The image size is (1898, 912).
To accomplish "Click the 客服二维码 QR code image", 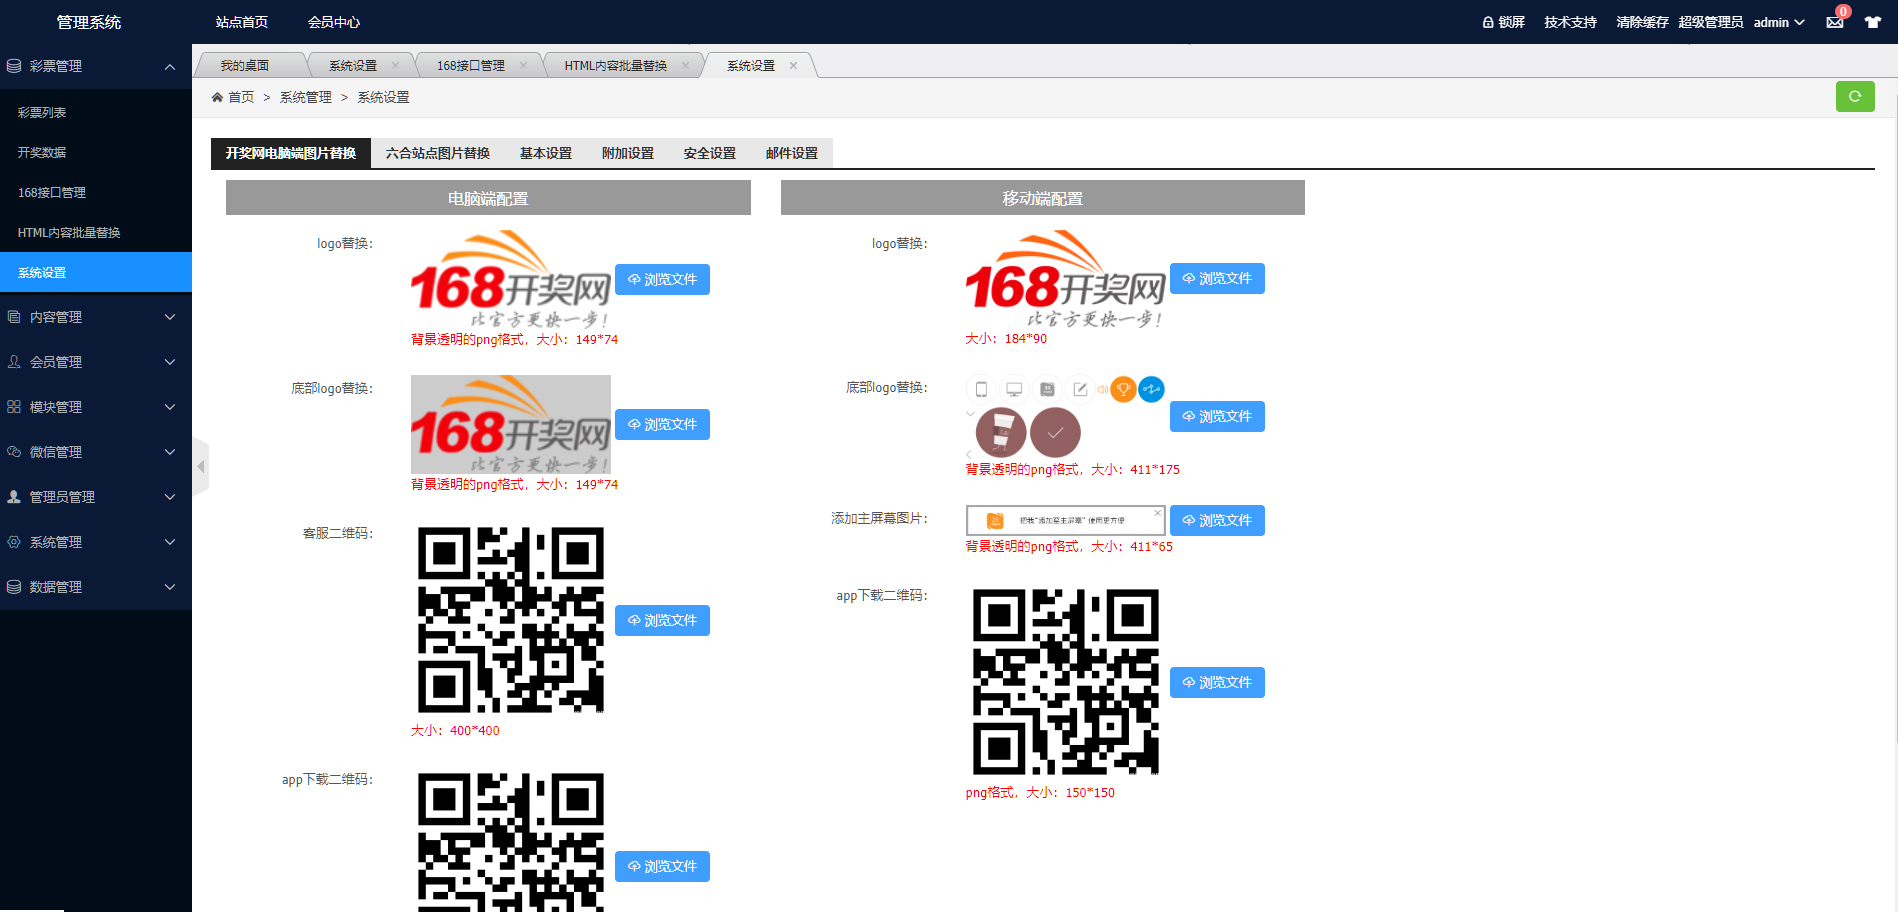I will click(x=510, y=620).
